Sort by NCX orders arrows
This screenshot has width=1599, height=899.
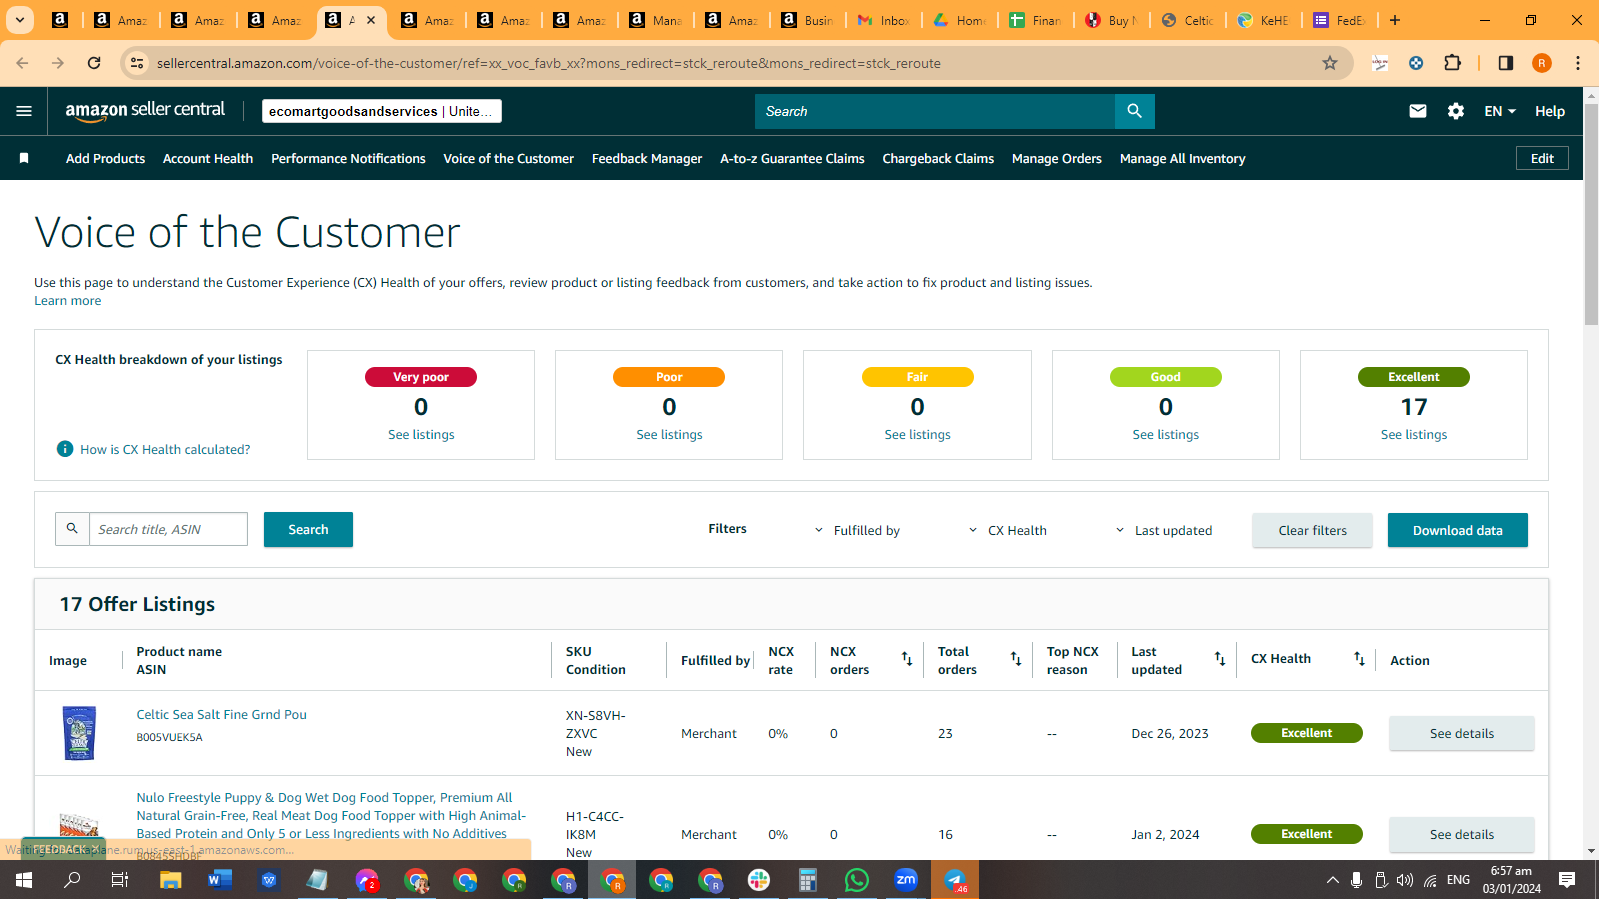(x=907, y=659)
